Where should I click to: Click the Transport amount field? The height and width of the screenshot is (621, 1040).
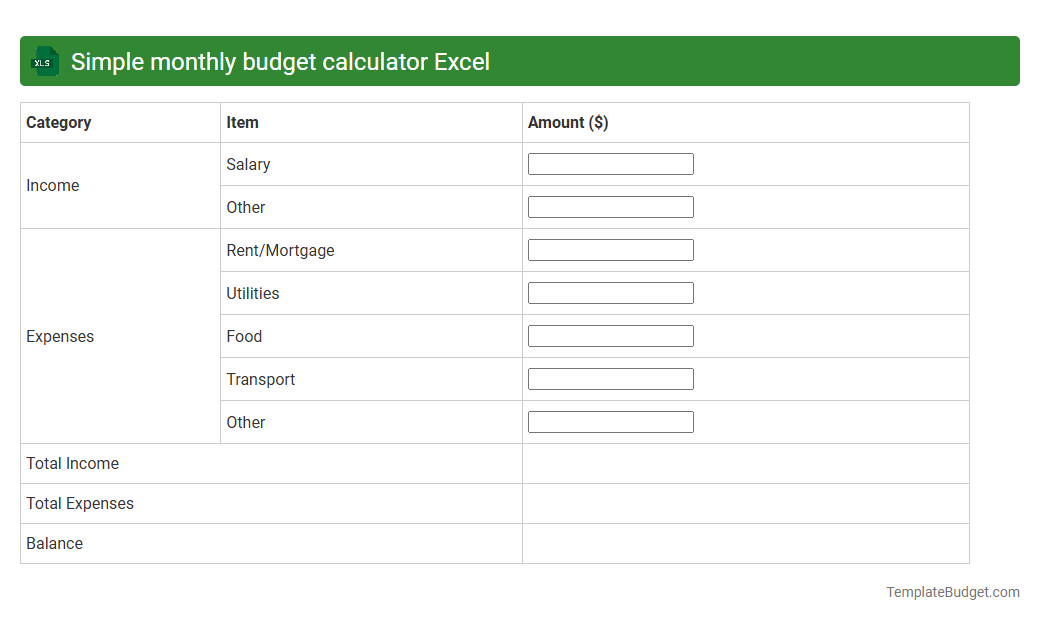click(610, 378)
